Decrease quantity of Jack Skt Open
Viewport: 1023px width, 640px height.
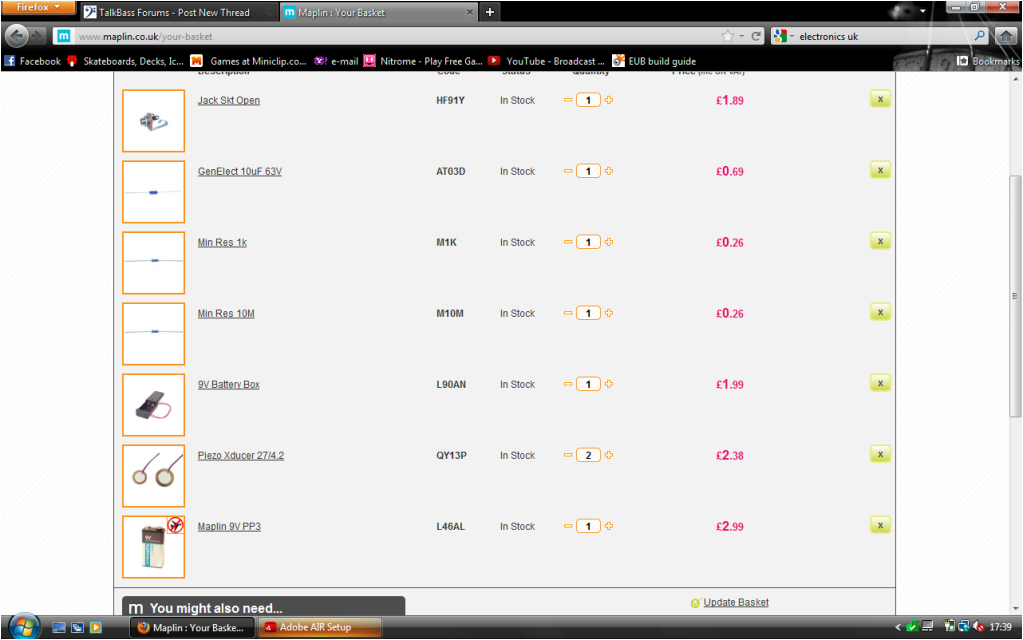pyautogui.click(x=568, y=100)
